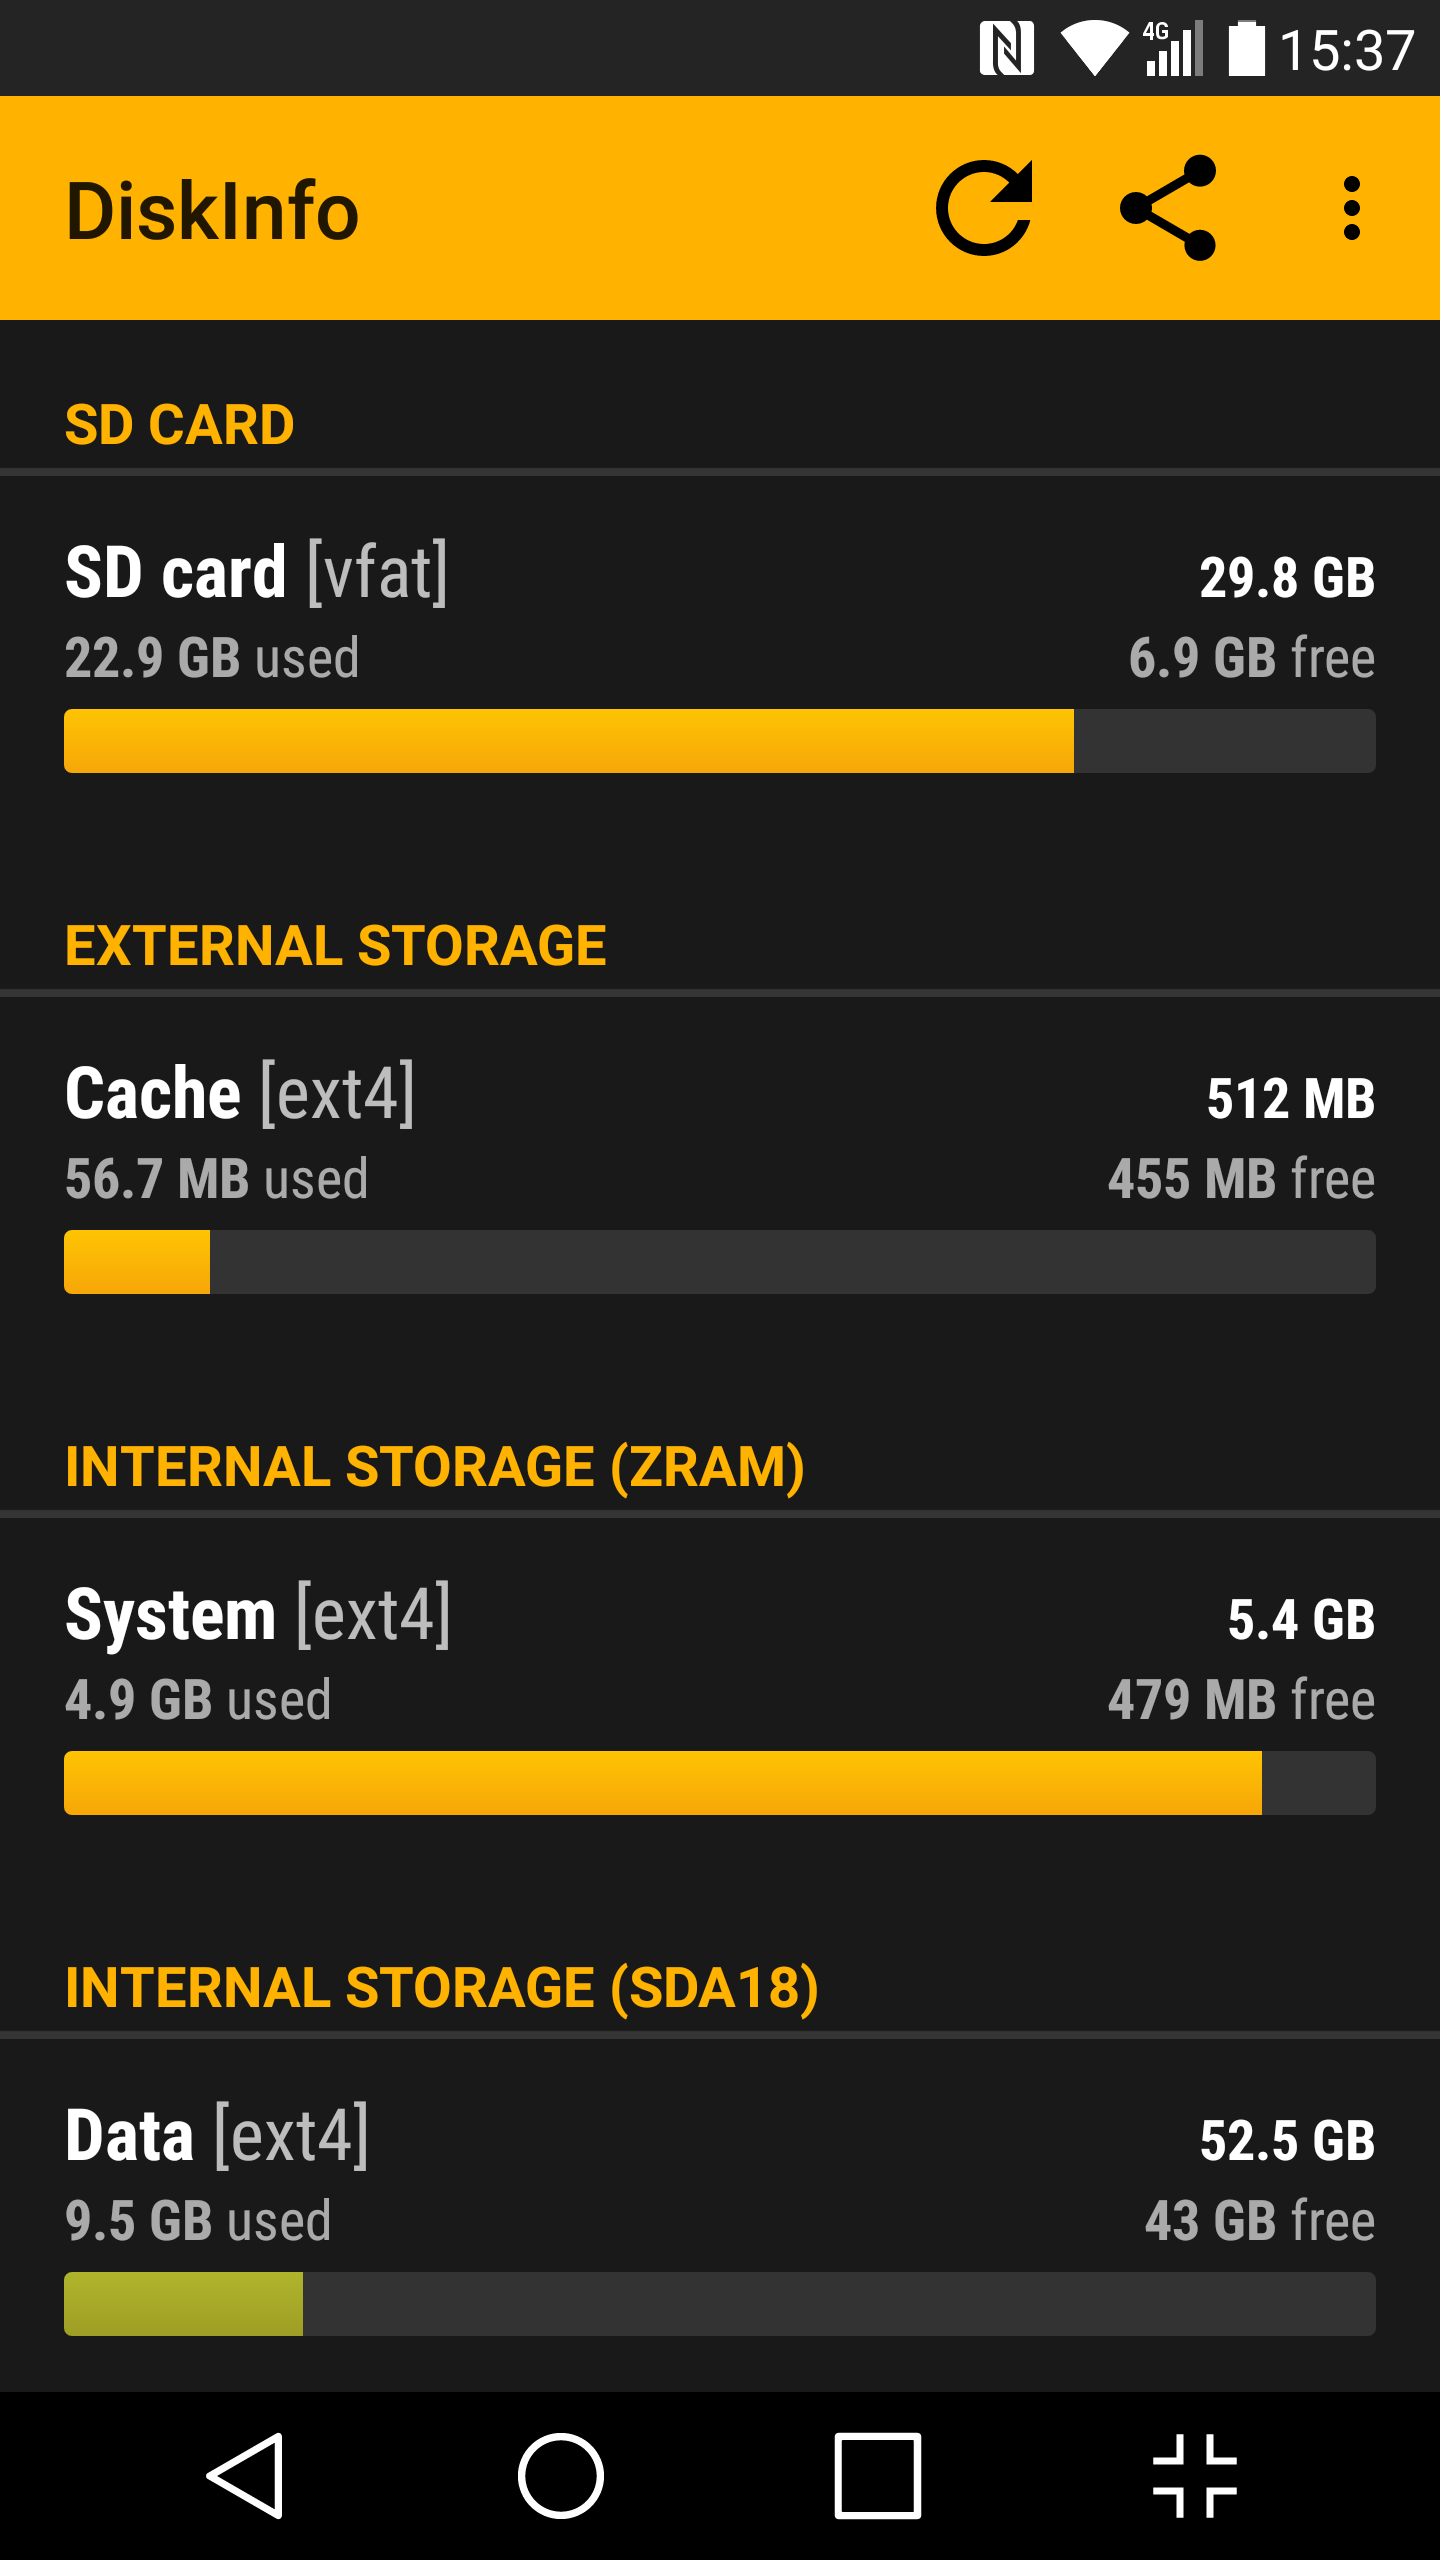Screen dimensions: 1440x2560
Task: Select the SD card [vfat] entry
Action: [x=720, y=655]
